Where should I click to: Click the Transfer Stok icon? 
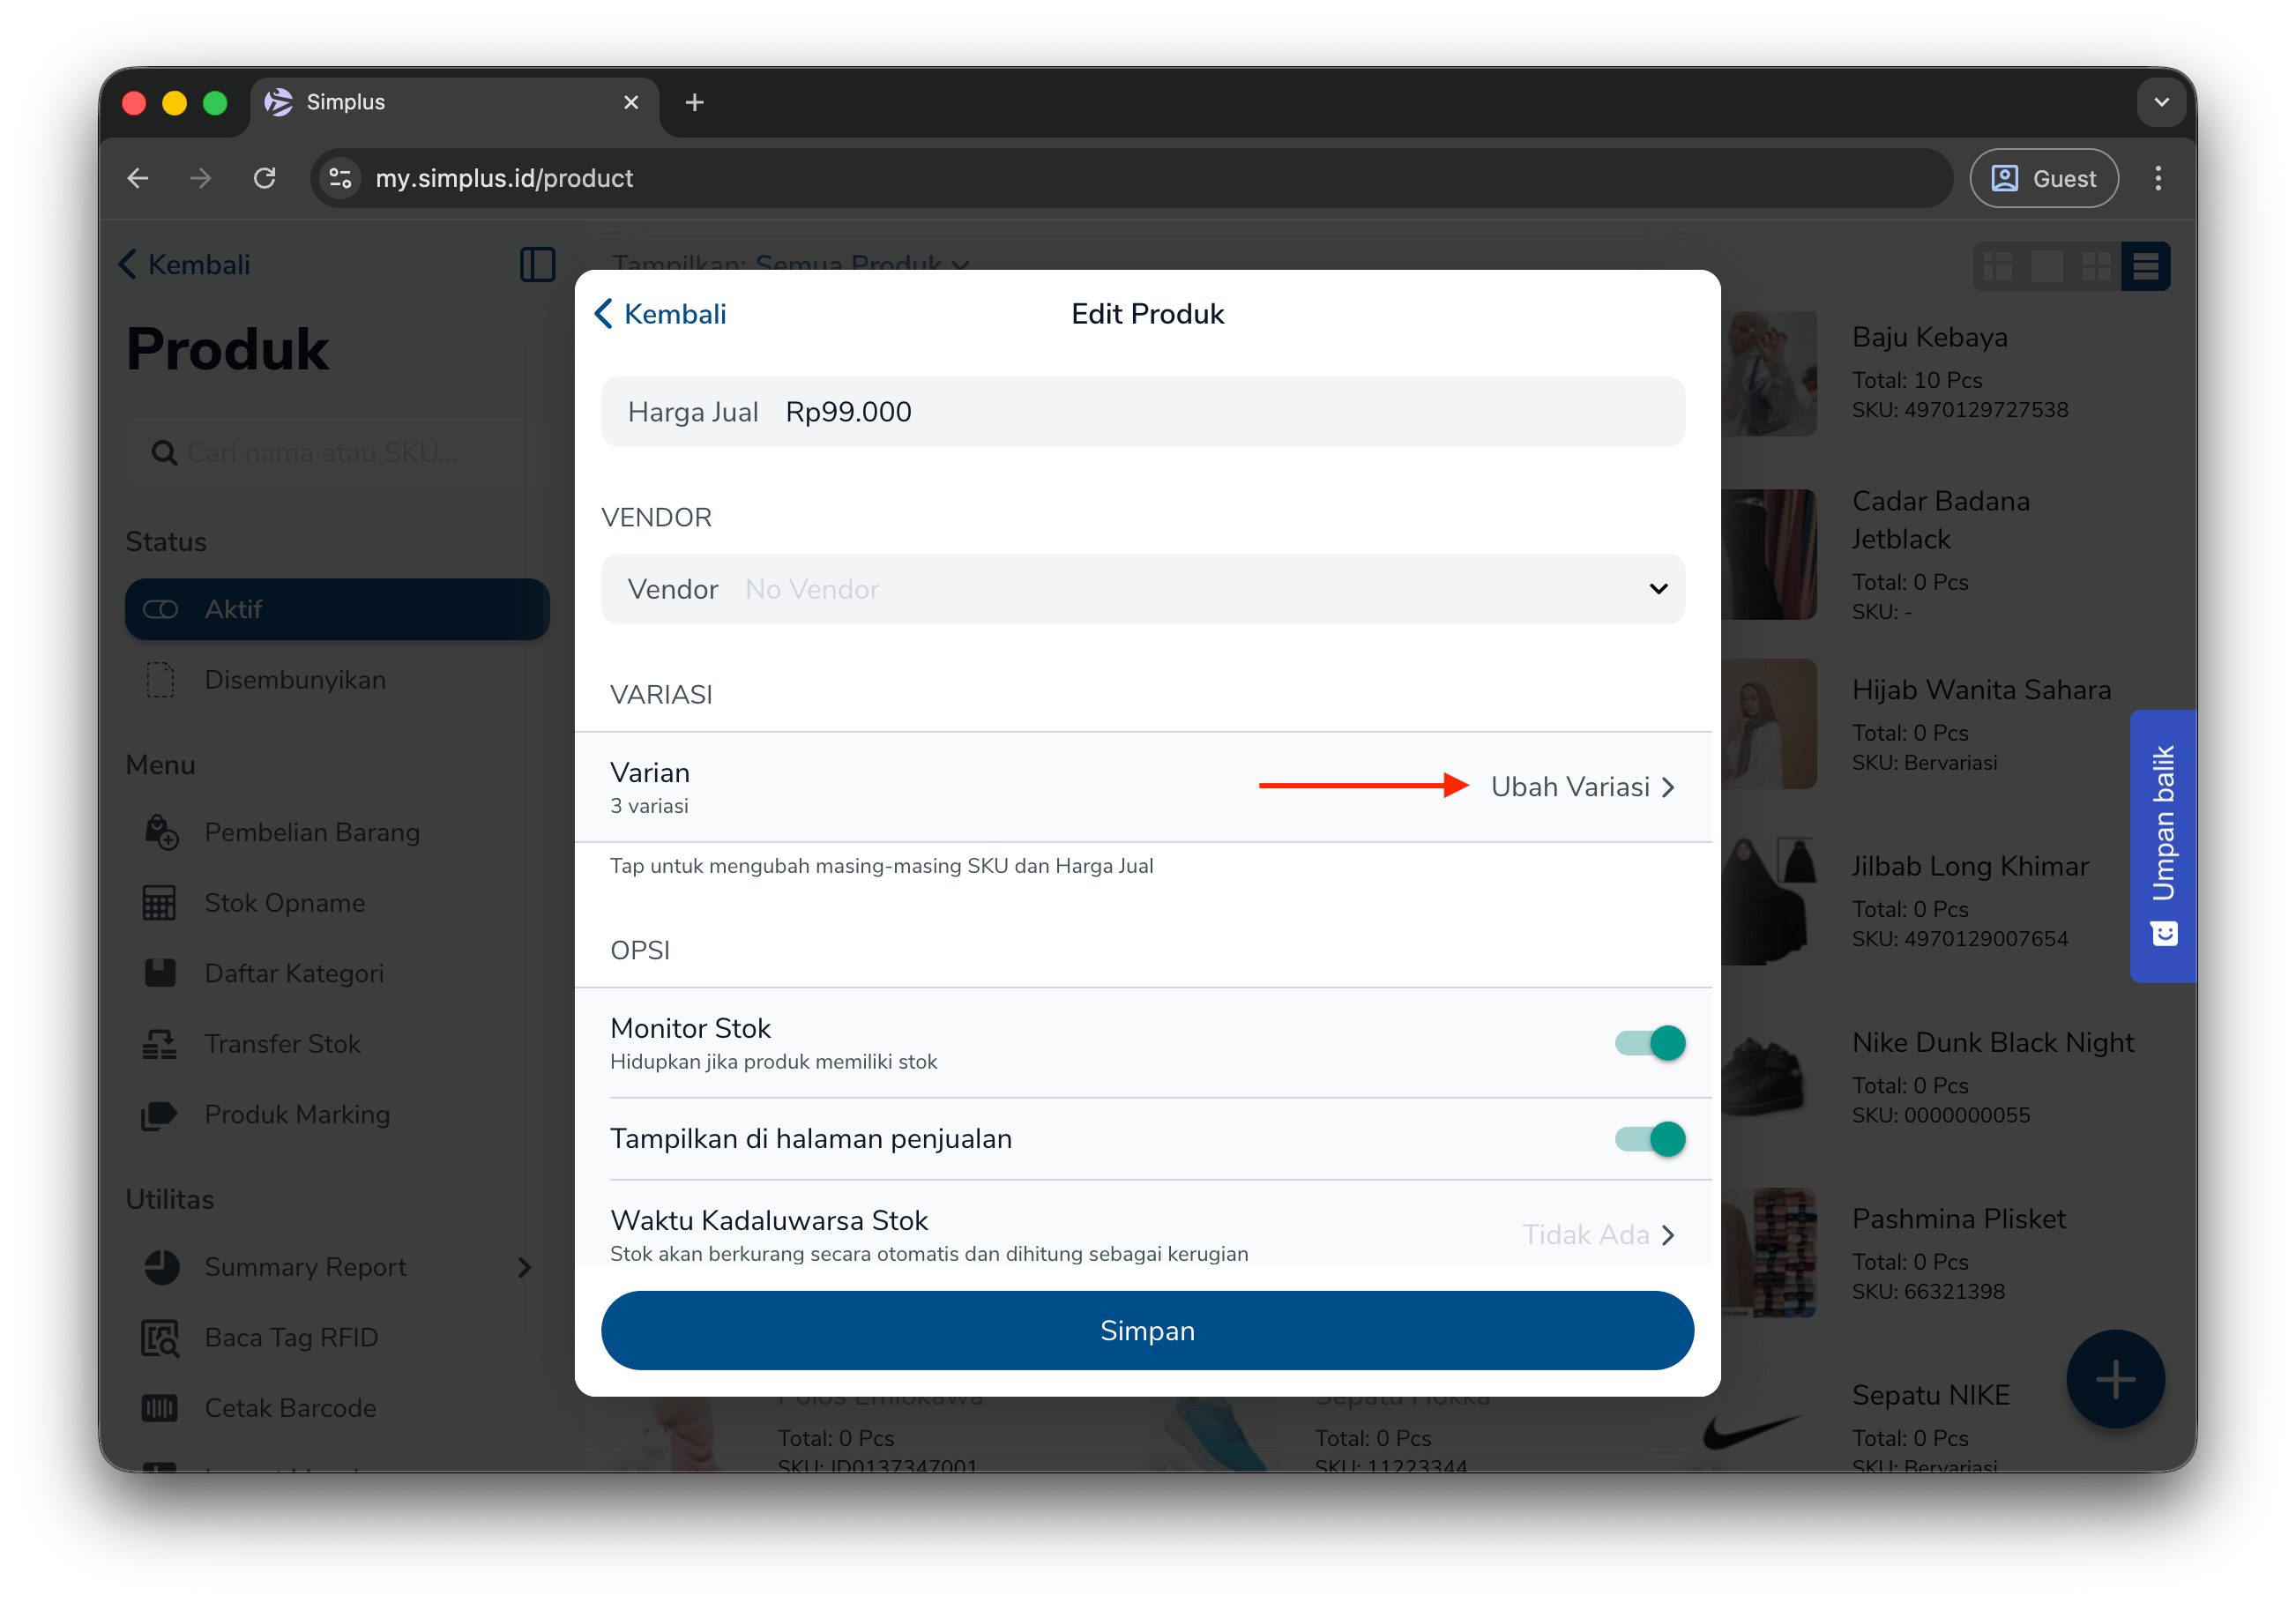pyautogui.click(x=160, y=1044)
